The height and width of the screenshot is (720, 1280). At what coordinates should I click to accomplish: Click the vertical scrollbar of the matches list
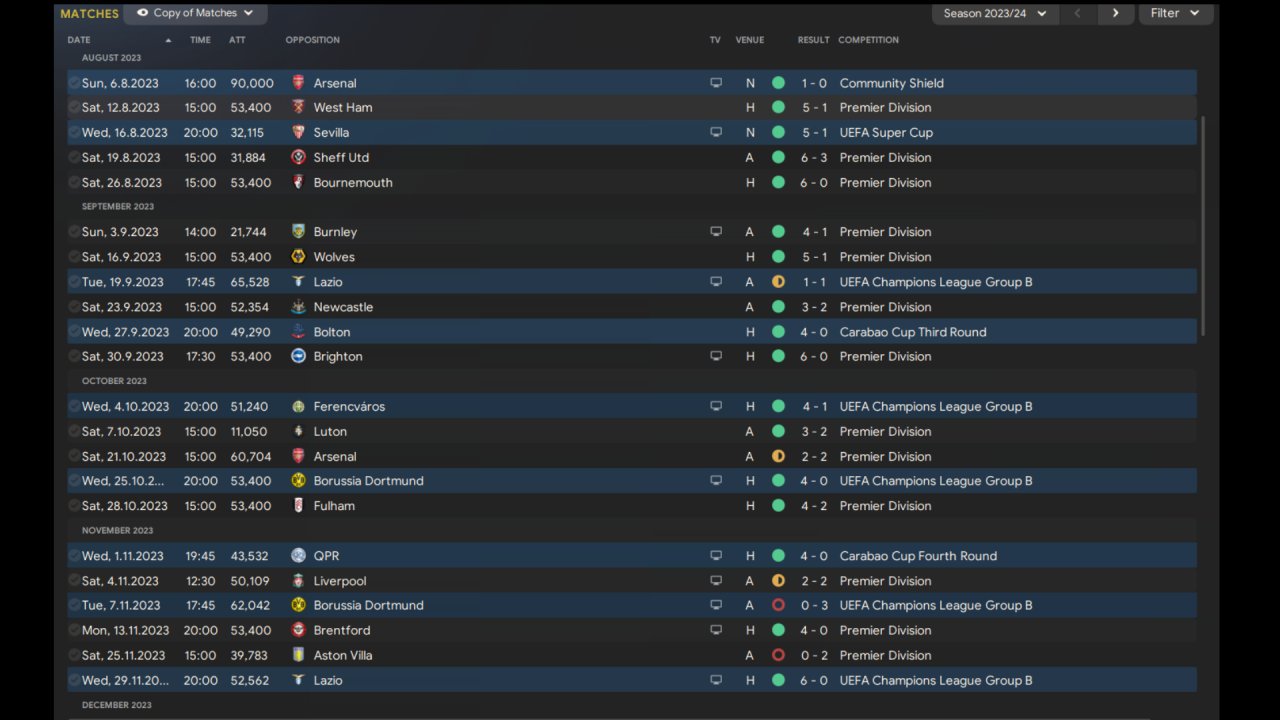(1203, 225)
